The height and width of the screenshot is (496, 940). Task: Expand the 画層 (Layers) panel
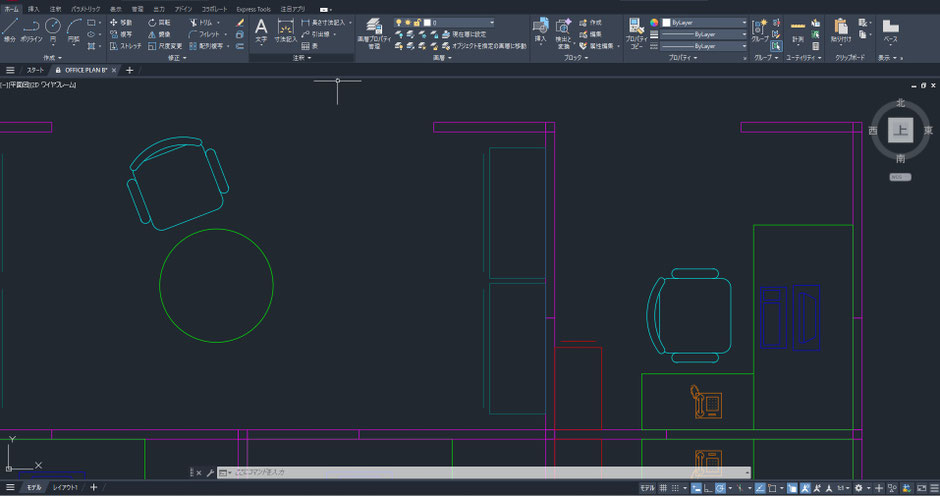[x=442, y=58]
